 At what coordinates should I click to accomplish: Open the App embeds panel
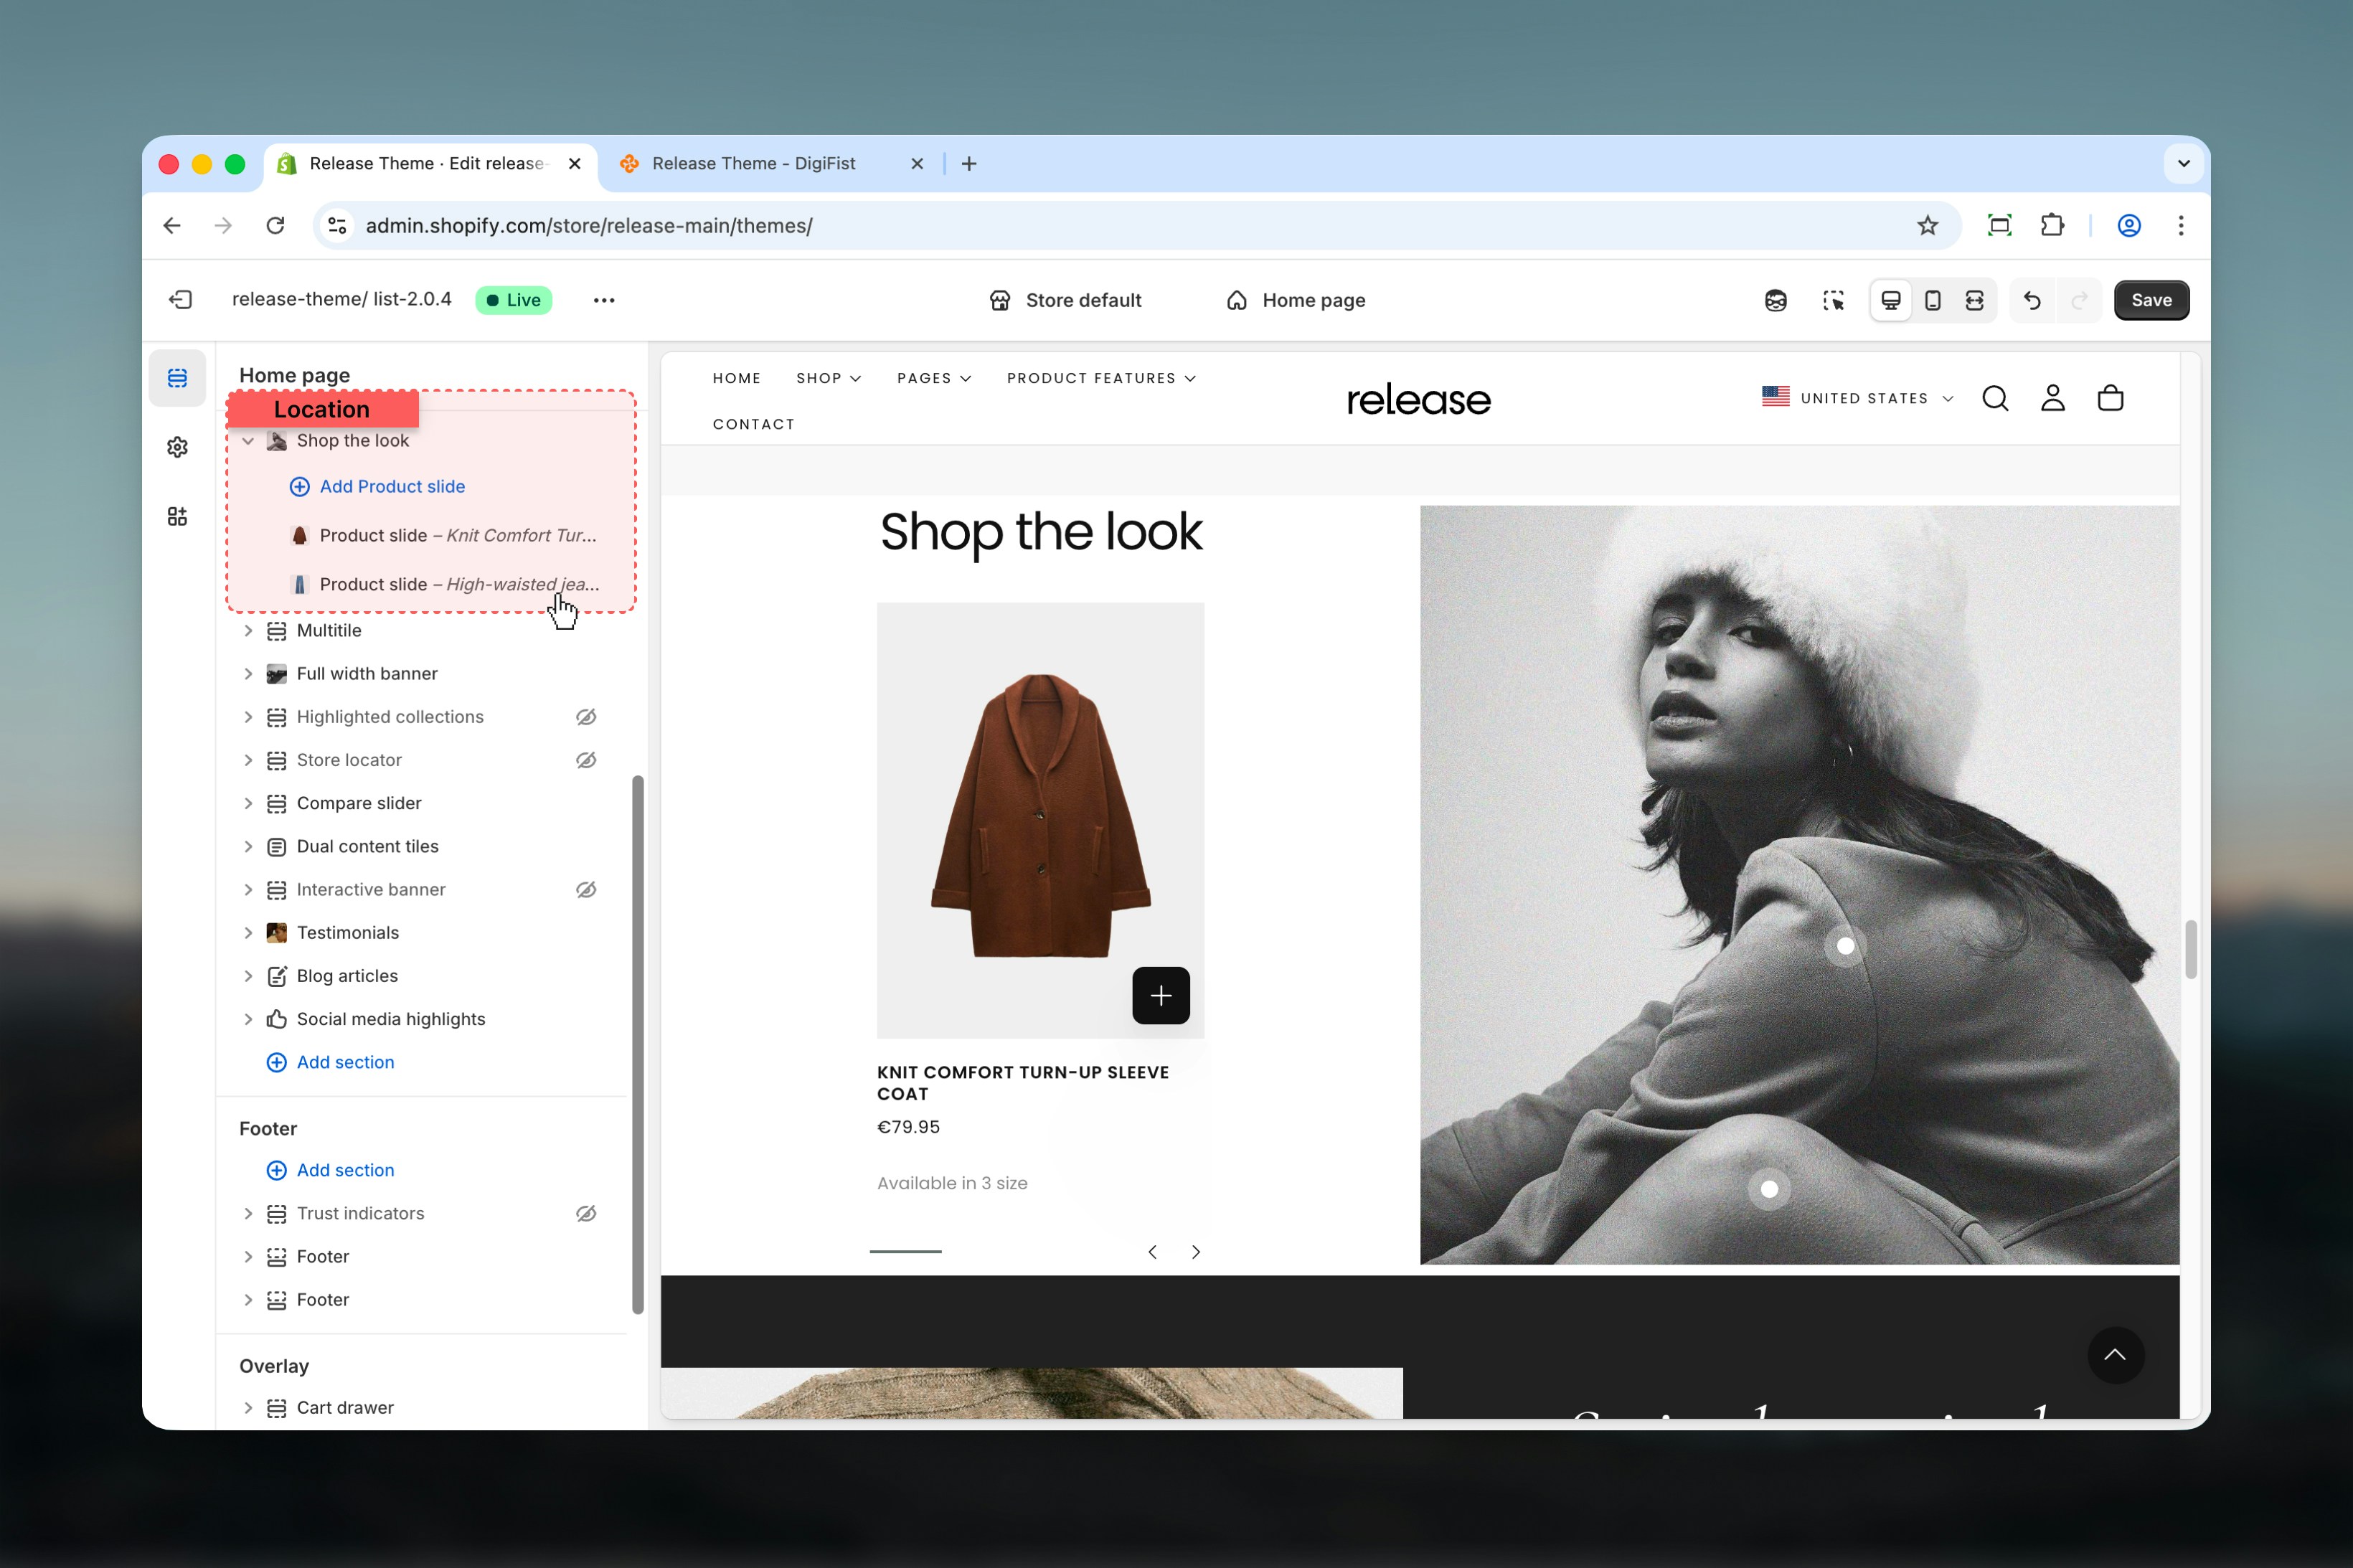point(177,516)
